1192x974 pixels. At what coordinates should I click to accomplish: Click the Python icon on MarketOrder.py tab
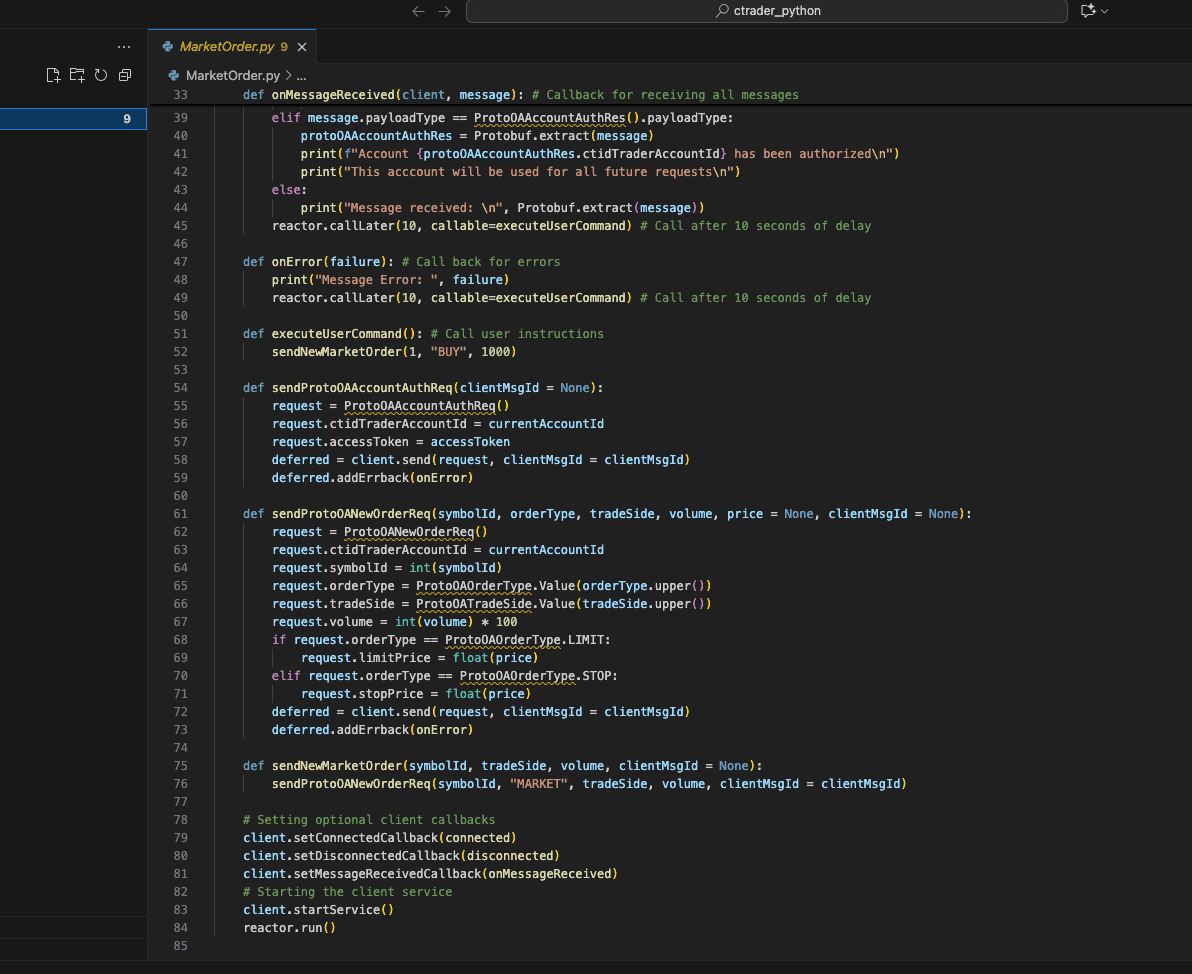pos(167,47)
